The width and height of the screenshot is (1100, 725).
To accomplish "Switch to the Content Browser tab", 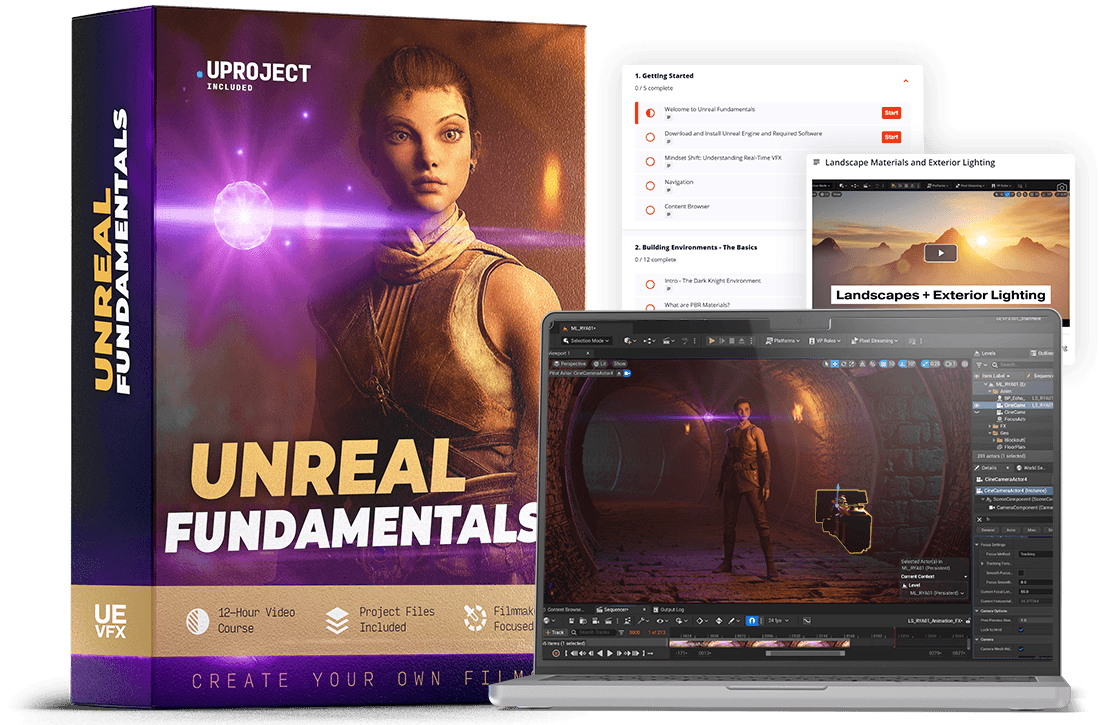I will click(565, 609).
